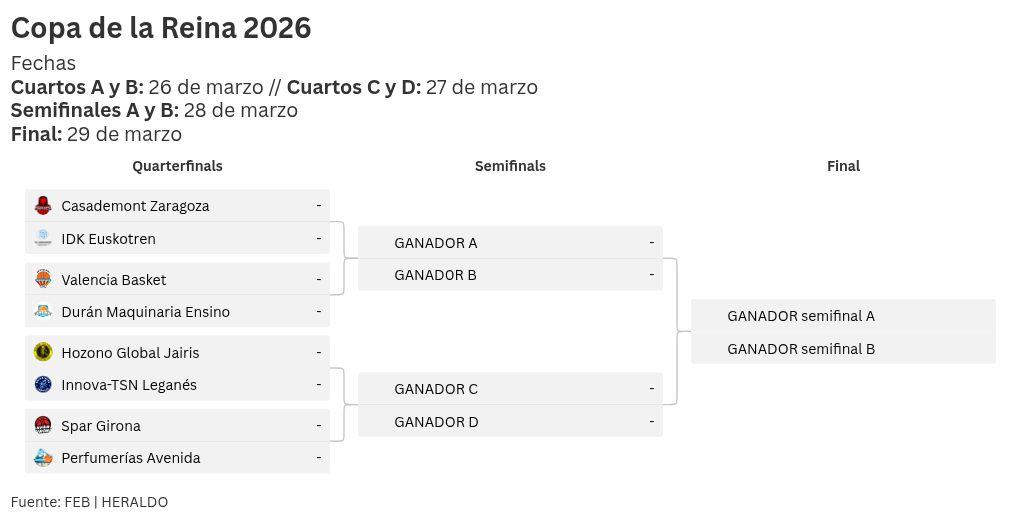Viewport: 1020px width, 522px height.
Task: Click the Copa de la Reina 2026 title
Action: 161,28
